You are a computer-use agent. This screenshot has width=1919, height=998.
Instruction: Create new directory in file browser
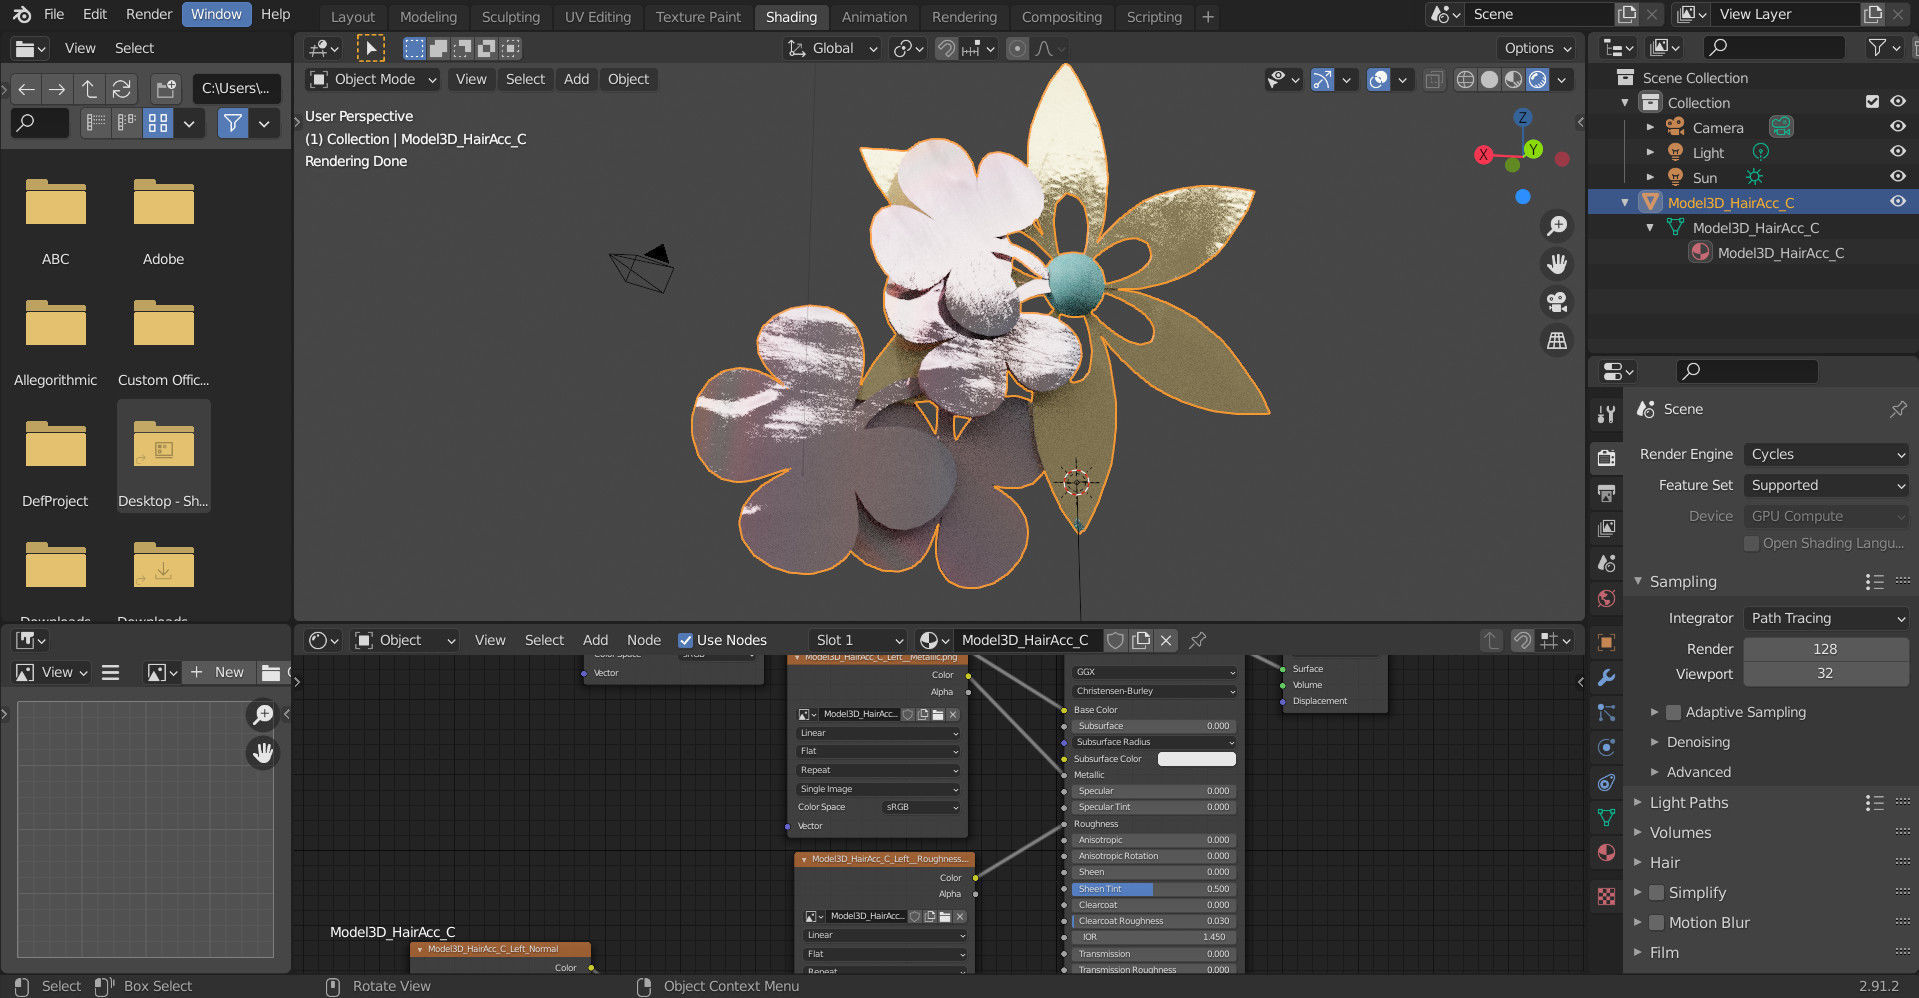pyautogui.click(x=166, y=89)
